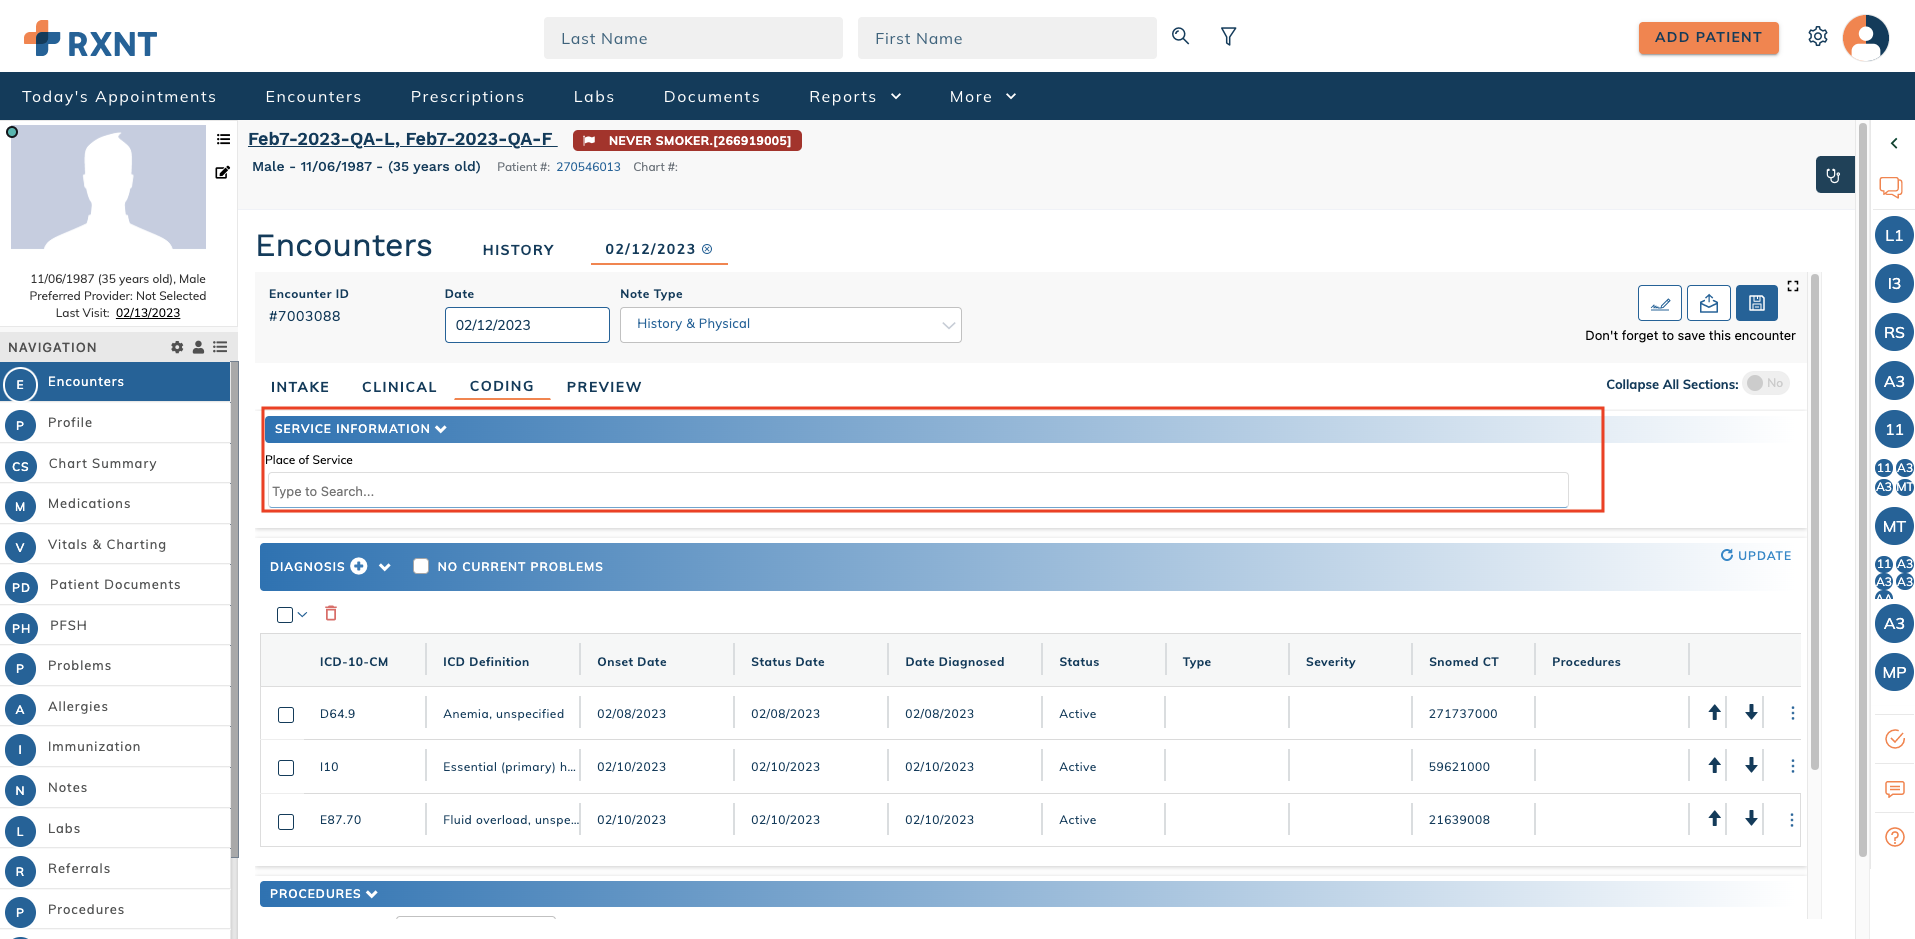The width and height of the screenshot is (1915, 939).
Task: Select the I10 diagnosis row checkbox
Action: coord(286,767)
